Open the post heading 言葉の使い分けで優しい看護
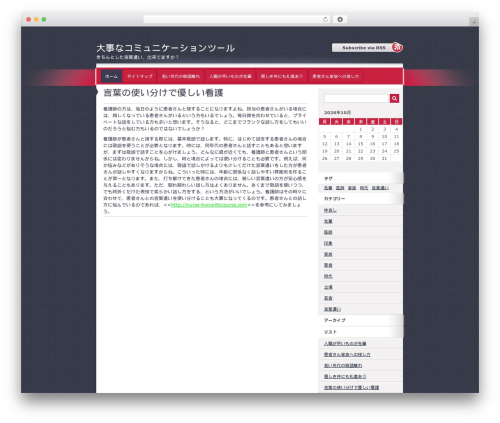 click(x=163, y=93)
